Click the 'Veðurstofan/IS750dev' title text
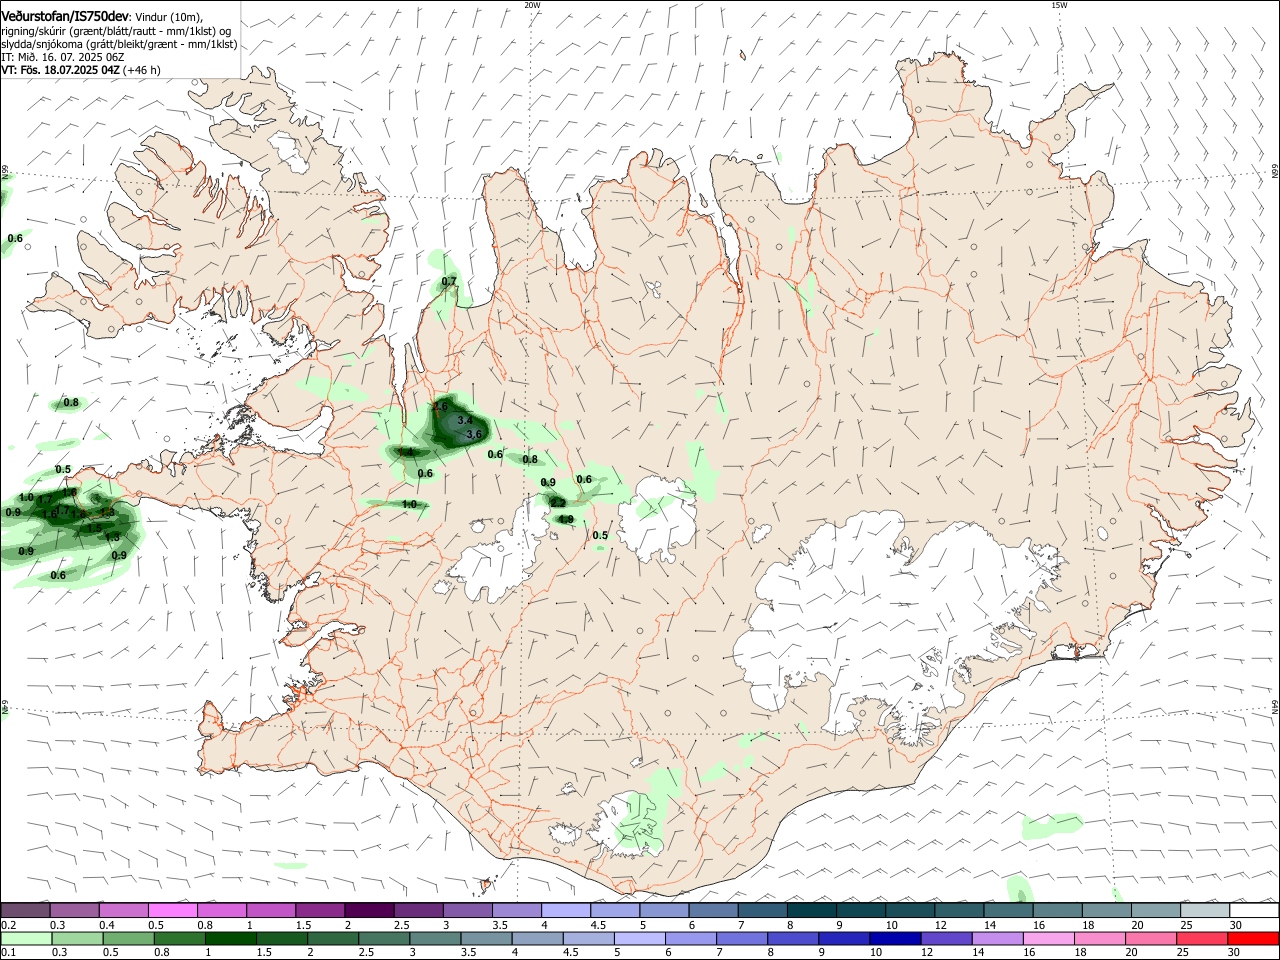Image resolution: width=1280 pixels, height=960 pixels. tap(65, 17)
